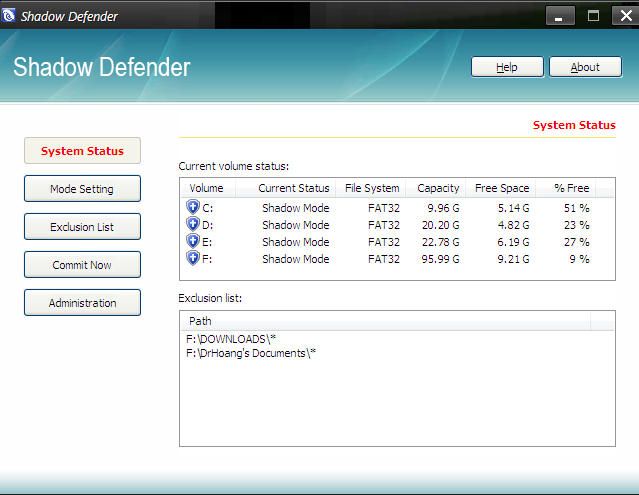Sort by Free Space column header
The width and height of the screenshot is (639, 495).
pos(502,188)
